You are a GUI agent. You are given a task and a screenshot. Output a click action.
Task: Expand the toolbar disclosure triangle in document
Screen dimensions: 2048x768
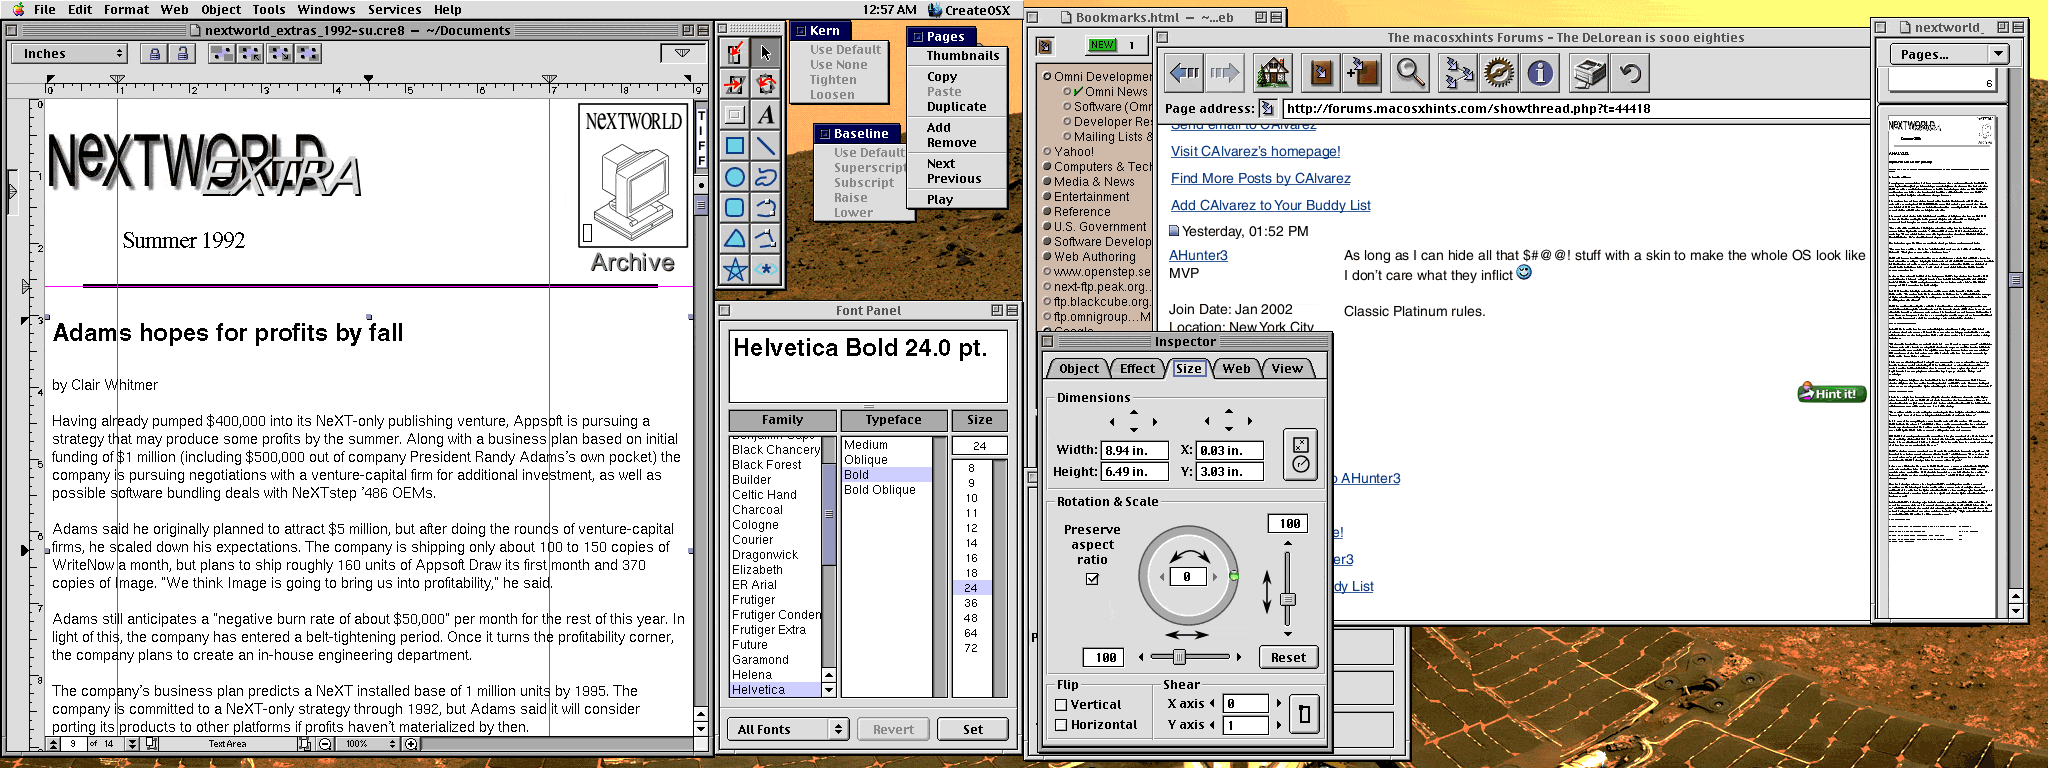[682, 53]
